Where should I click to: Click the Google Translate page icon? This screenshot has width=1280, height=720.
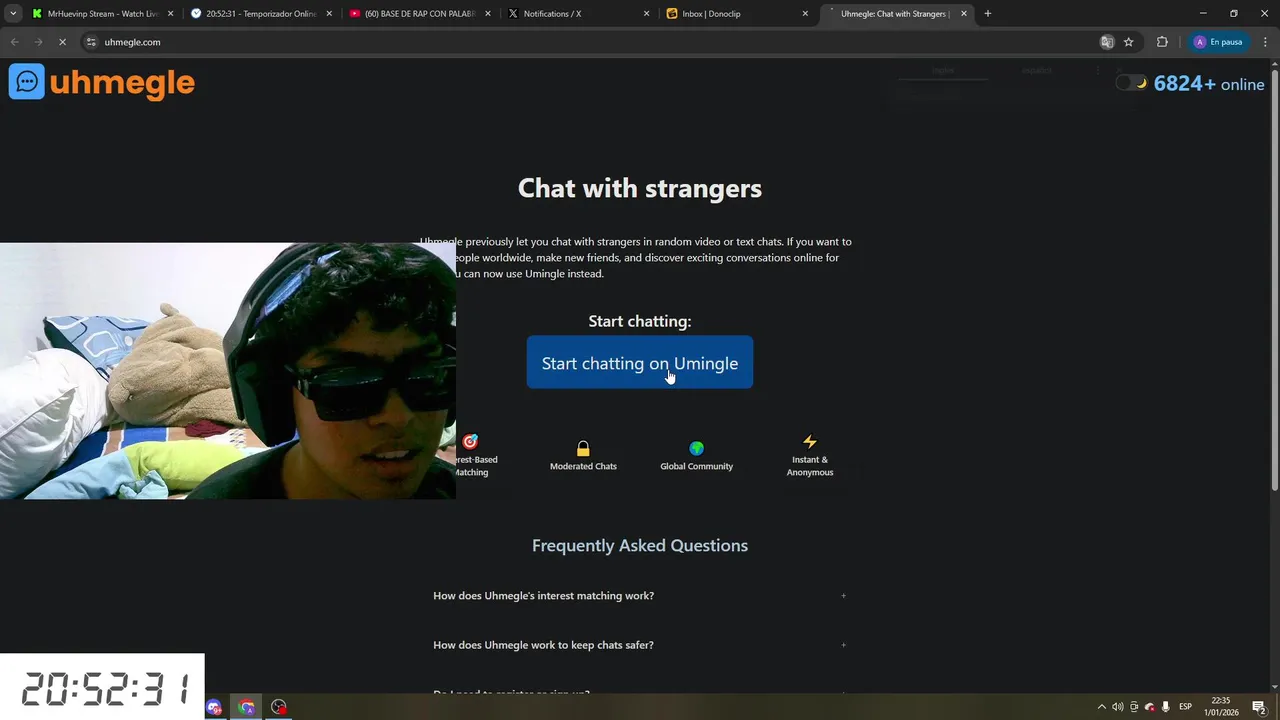(x=1107, y=42)
